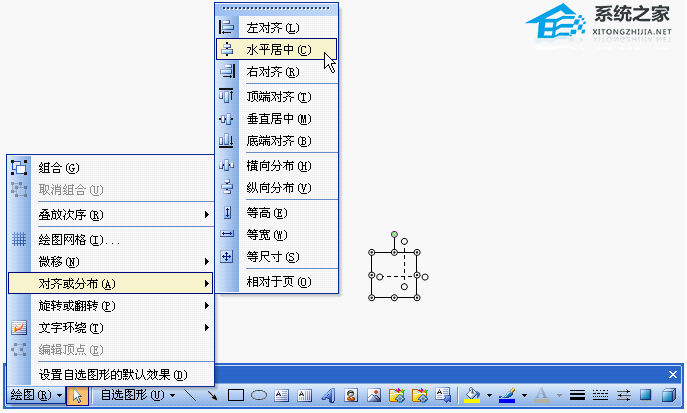The image size is (687, 413).
Task: Select the Rectangle shape tool
Action: point(236,395)
